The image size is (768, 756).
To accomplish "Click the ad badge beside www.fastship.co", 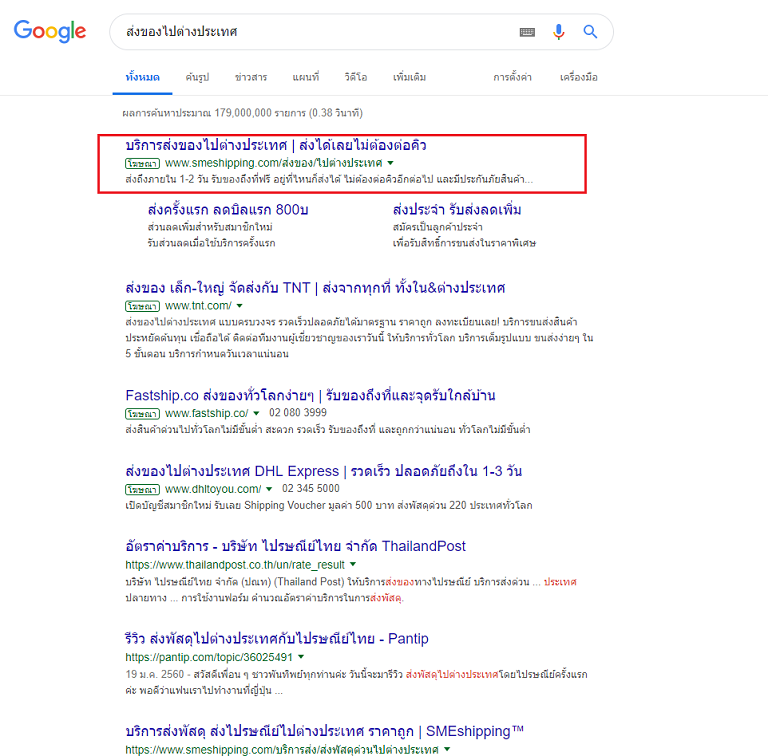I will tap(143, 414).
